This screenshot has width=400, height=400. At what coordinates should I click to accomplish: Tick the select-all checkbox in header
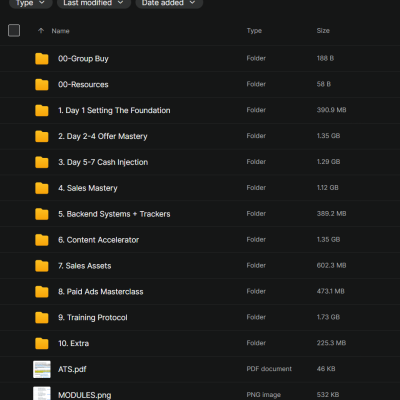14,31
